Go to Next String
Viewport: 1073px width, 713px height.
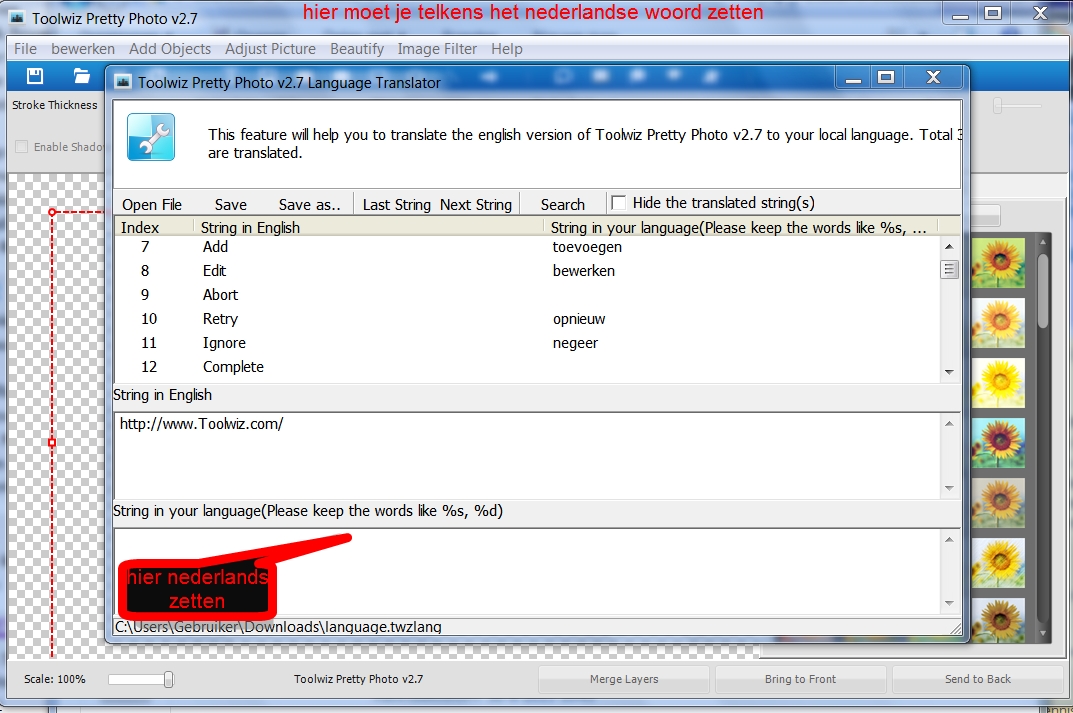476,205
